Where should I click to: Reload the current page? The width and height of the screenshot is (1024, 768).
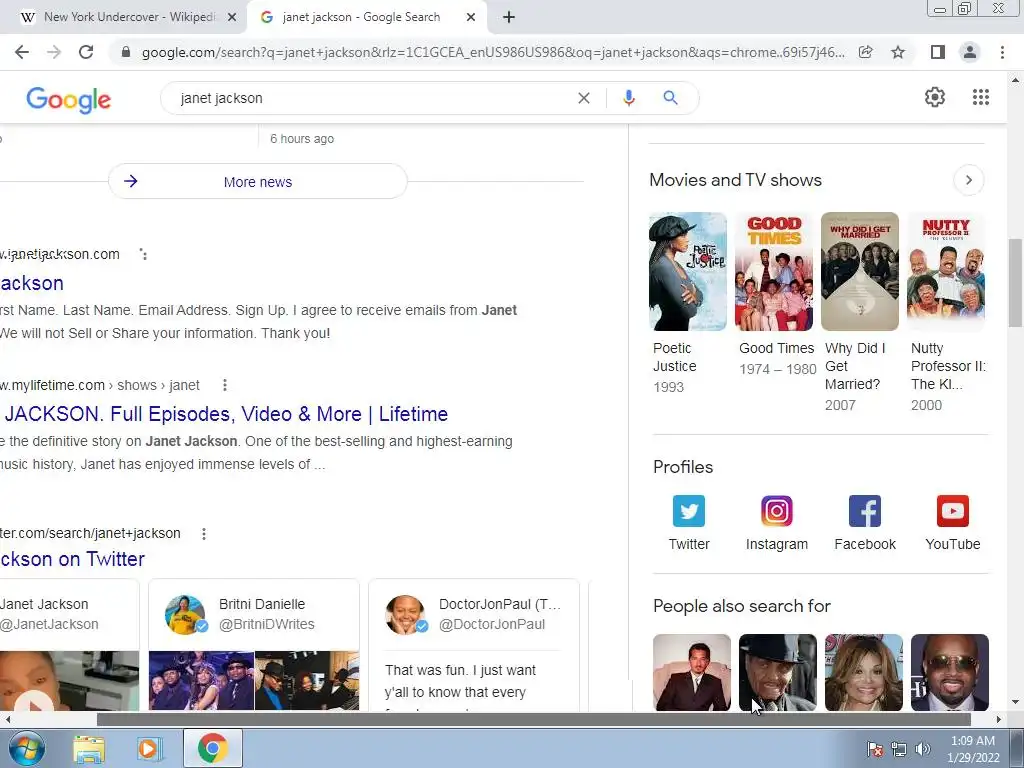[x=86, y=52]
